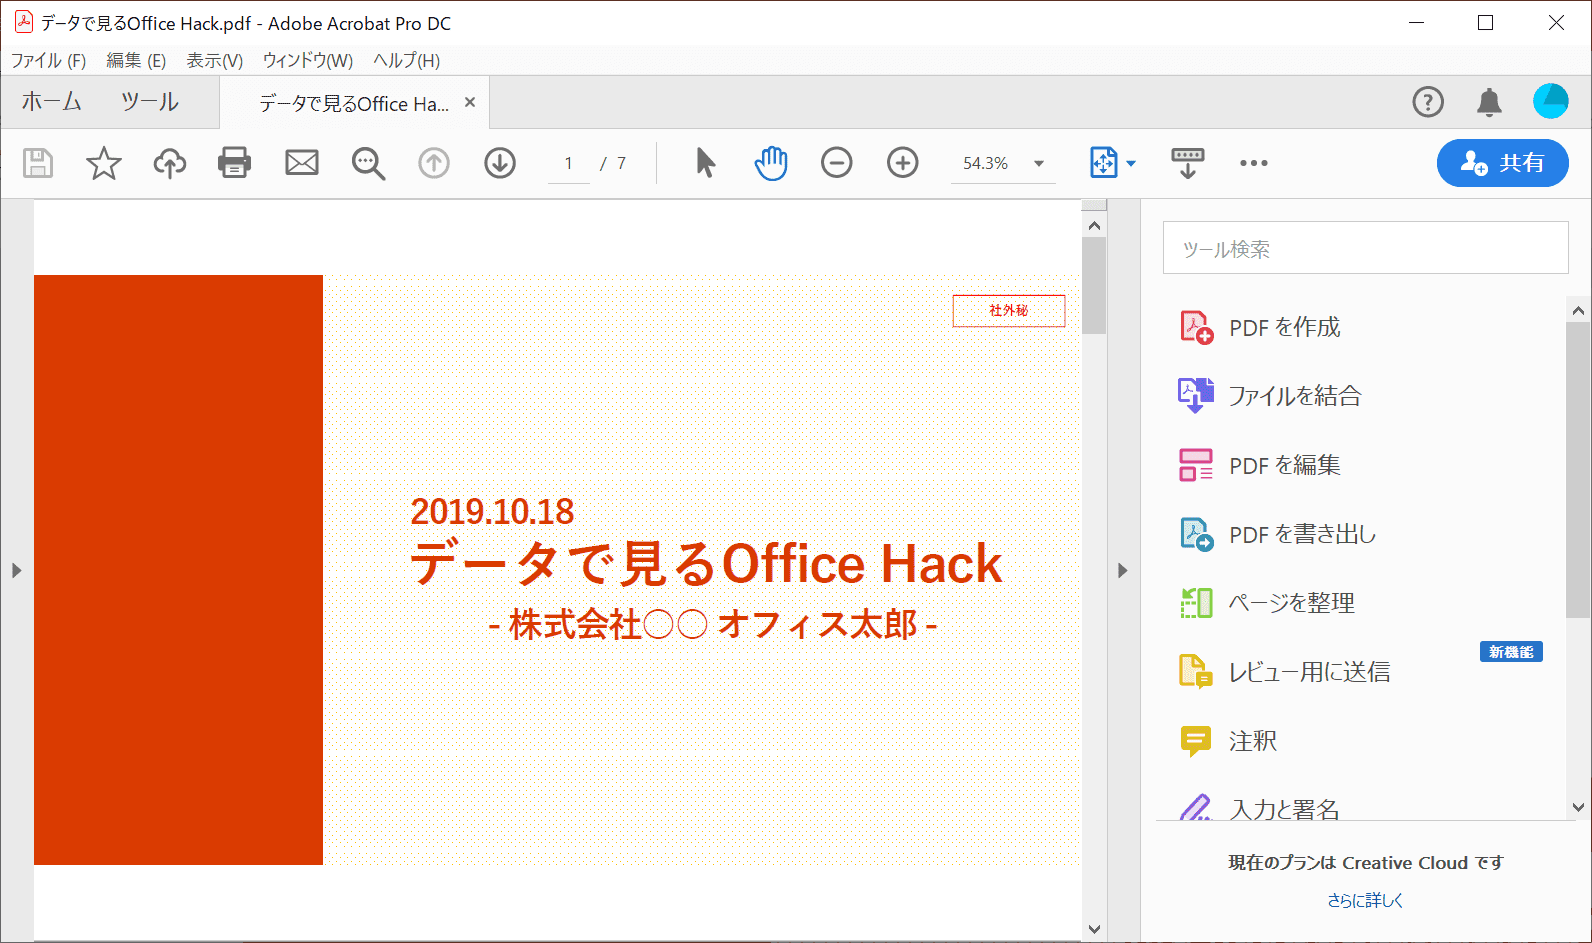1592x943 pixels.
Task: Click the 54.3% zoom value field
Action: click(x=985, y=163)
